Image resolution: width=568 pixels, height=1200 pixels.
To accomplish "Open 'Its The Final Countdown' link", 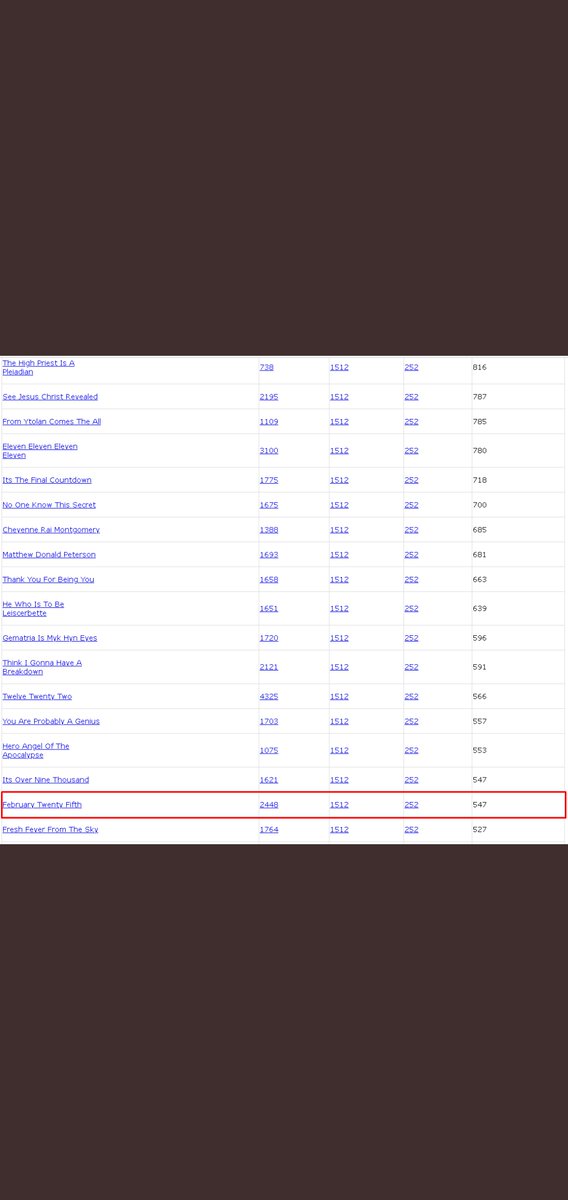I will (x=47, y=480).
